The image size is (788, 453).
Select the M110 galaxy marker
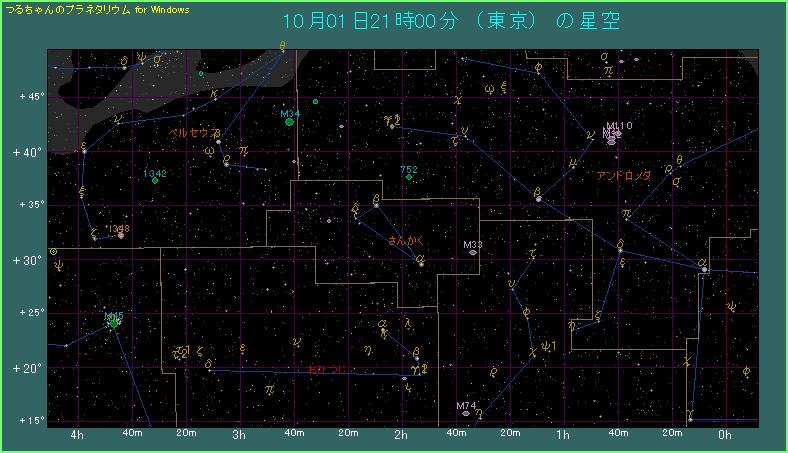tap(619, 133)
